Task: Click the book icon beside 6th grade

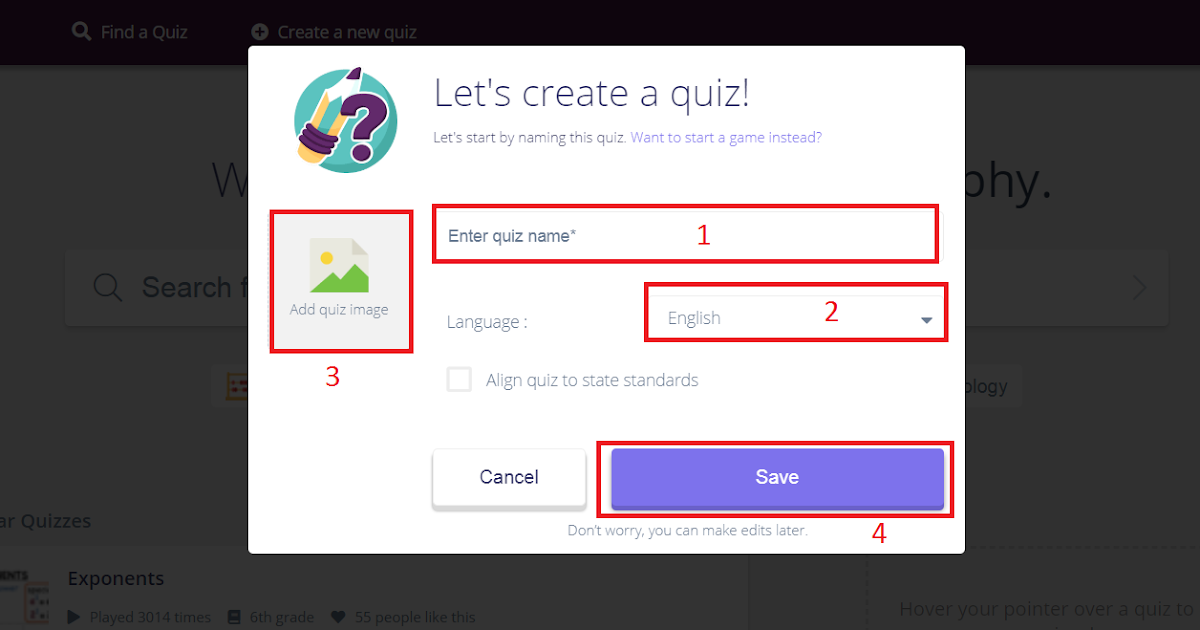Action: pos(234,617)
